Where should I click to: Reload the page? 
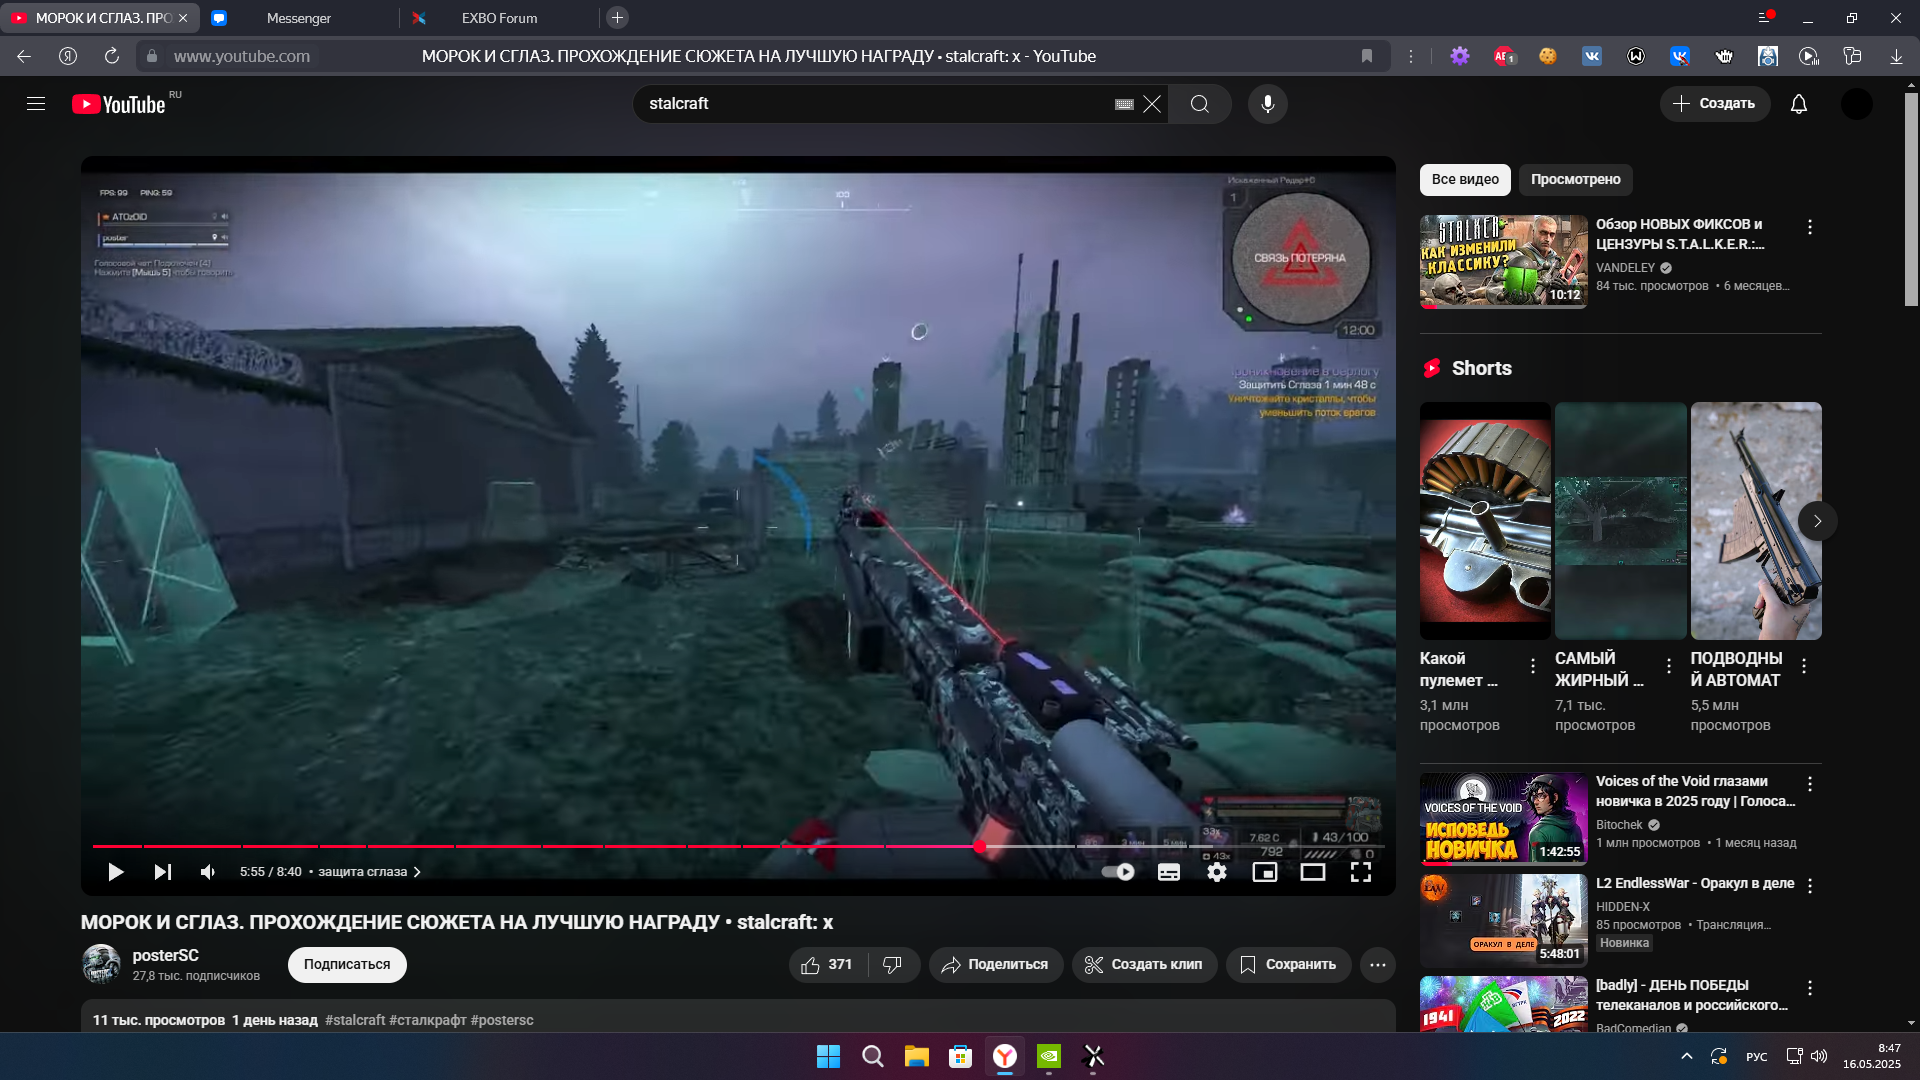112,56
